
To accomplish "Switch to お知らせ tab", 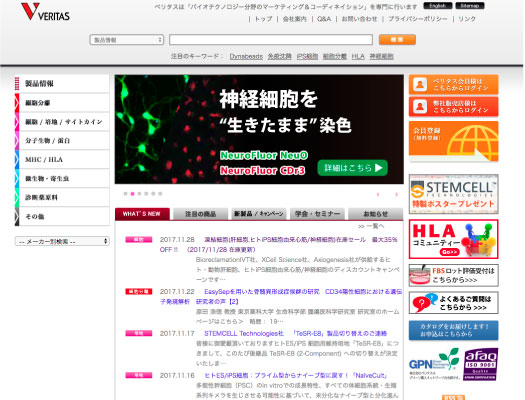I will pyautogui.click(x=376, y=214).
